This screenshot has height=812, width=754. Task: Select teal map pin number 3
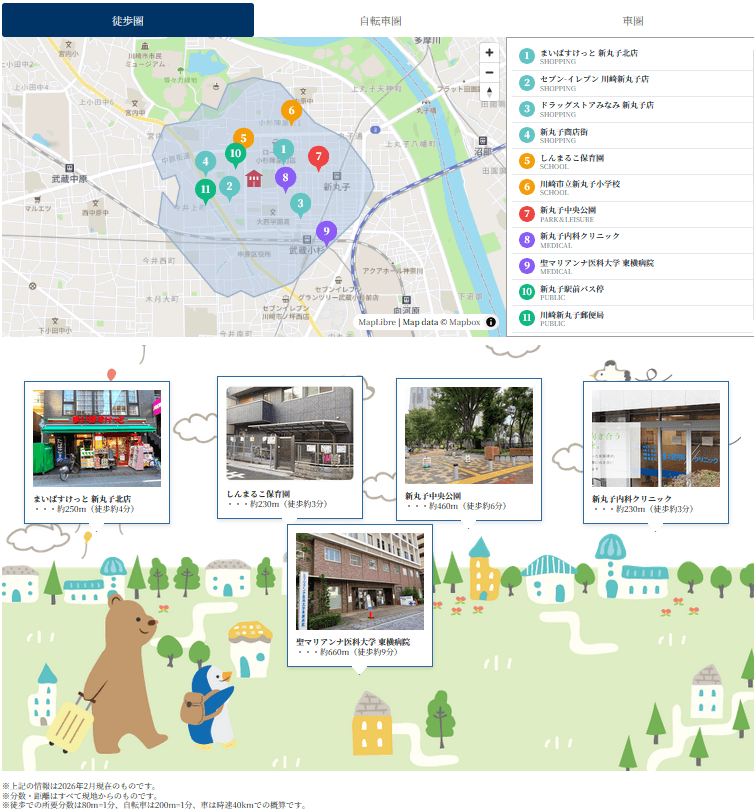point(300,205)
